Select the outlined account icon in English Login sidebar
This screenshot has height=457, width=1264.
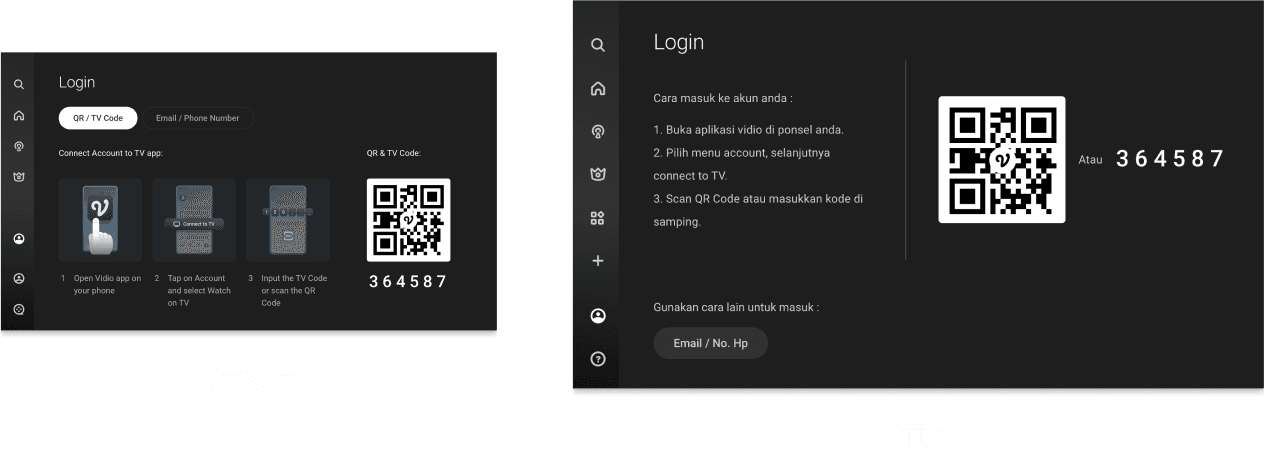coord(18,278)
